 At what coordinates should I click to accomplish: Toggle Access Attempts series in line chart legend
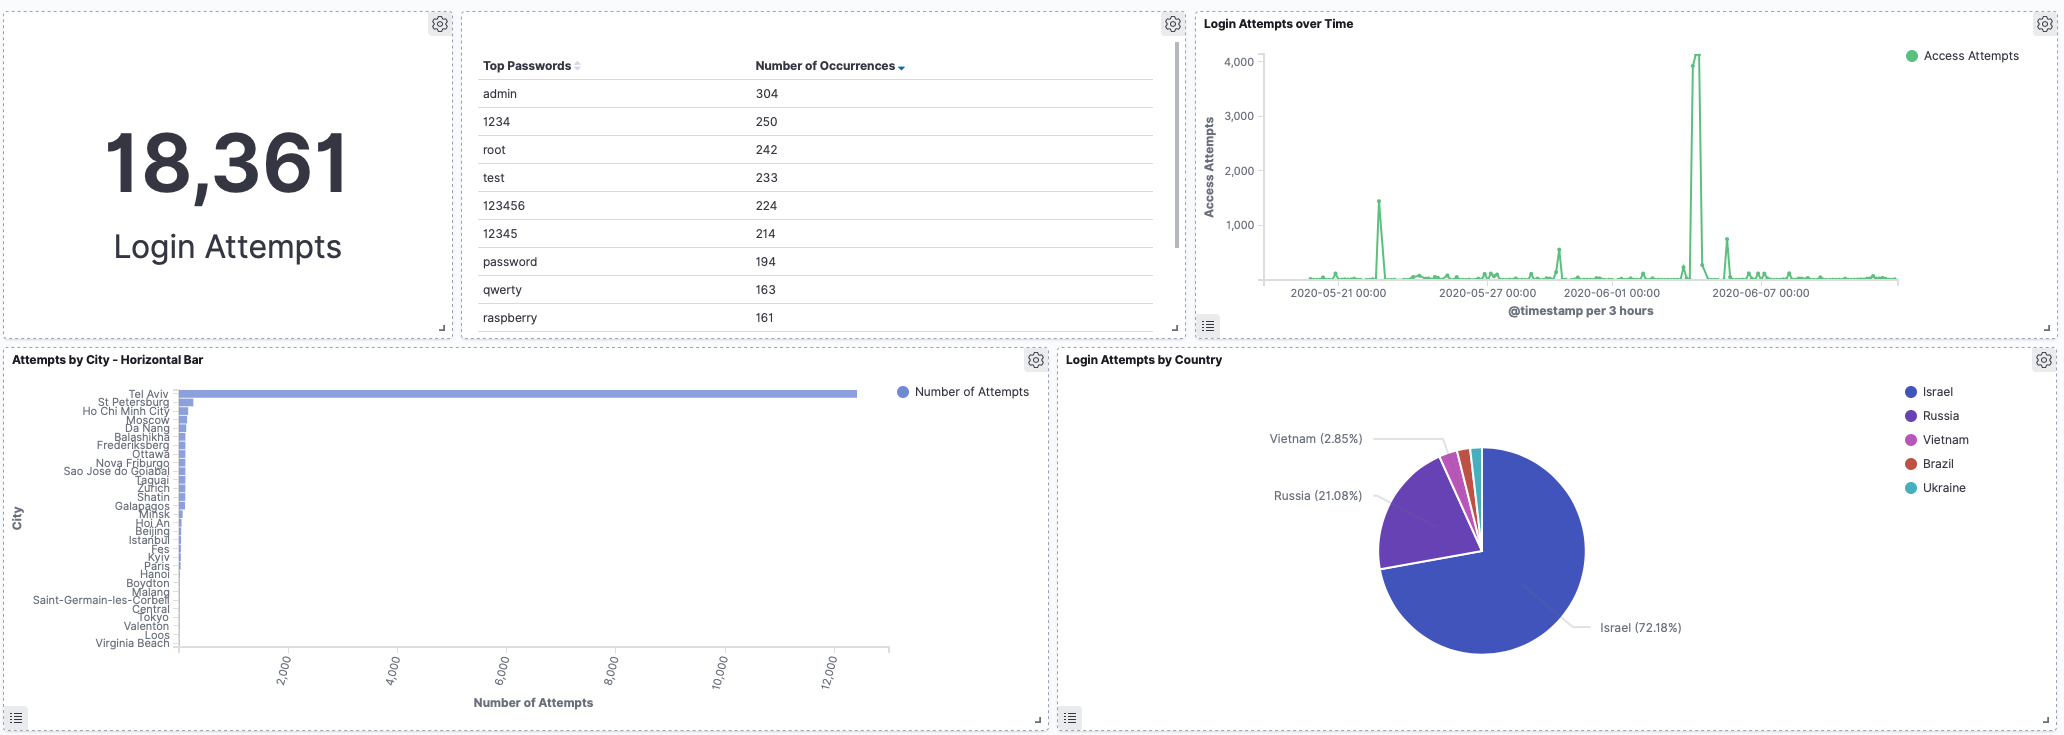[x=1970, y=56]
